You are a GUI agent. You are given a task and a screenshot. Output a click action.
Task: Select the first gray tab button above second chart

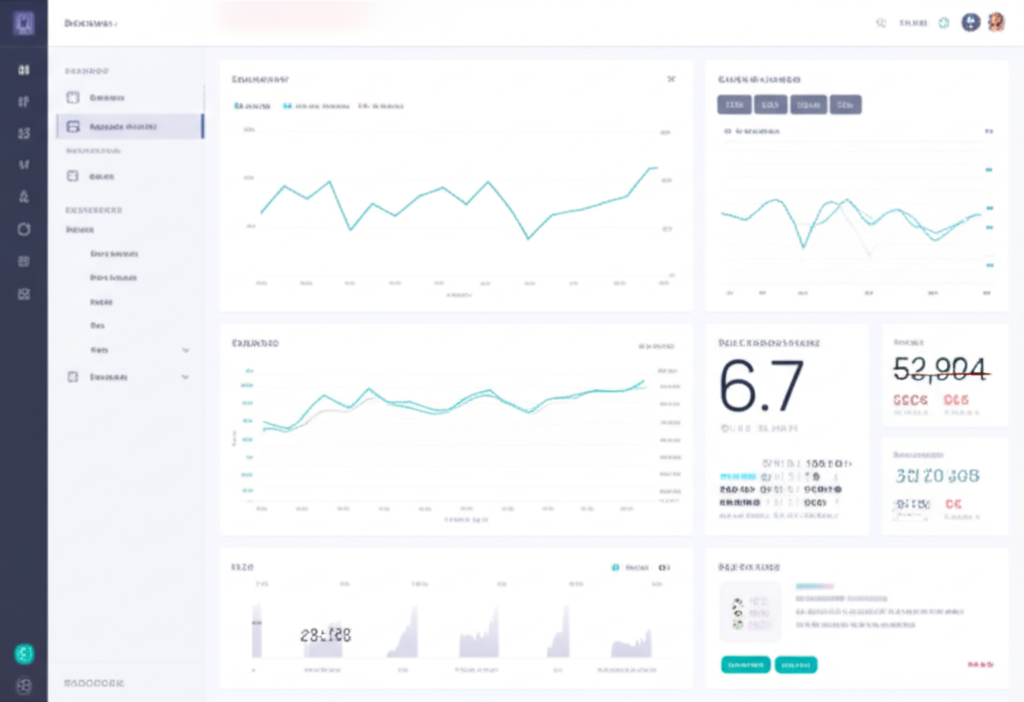point(735,104)
